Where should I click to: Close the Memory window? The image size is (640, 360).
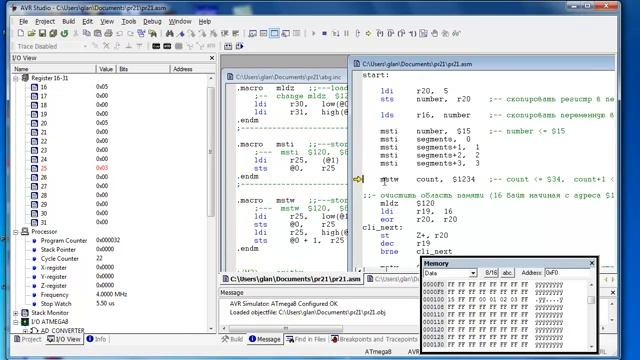pyautogui.click(x=592, y=263)
